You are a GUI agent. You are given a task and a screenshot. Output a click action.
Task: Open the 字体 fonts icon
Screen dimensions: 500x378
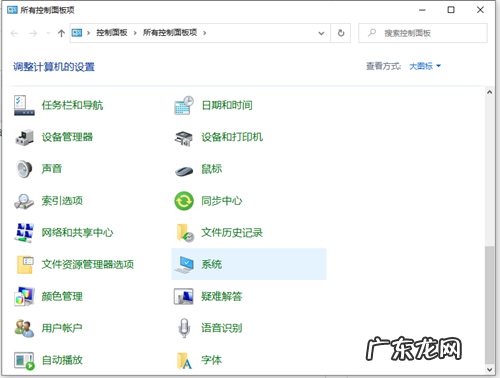(184, 361)
